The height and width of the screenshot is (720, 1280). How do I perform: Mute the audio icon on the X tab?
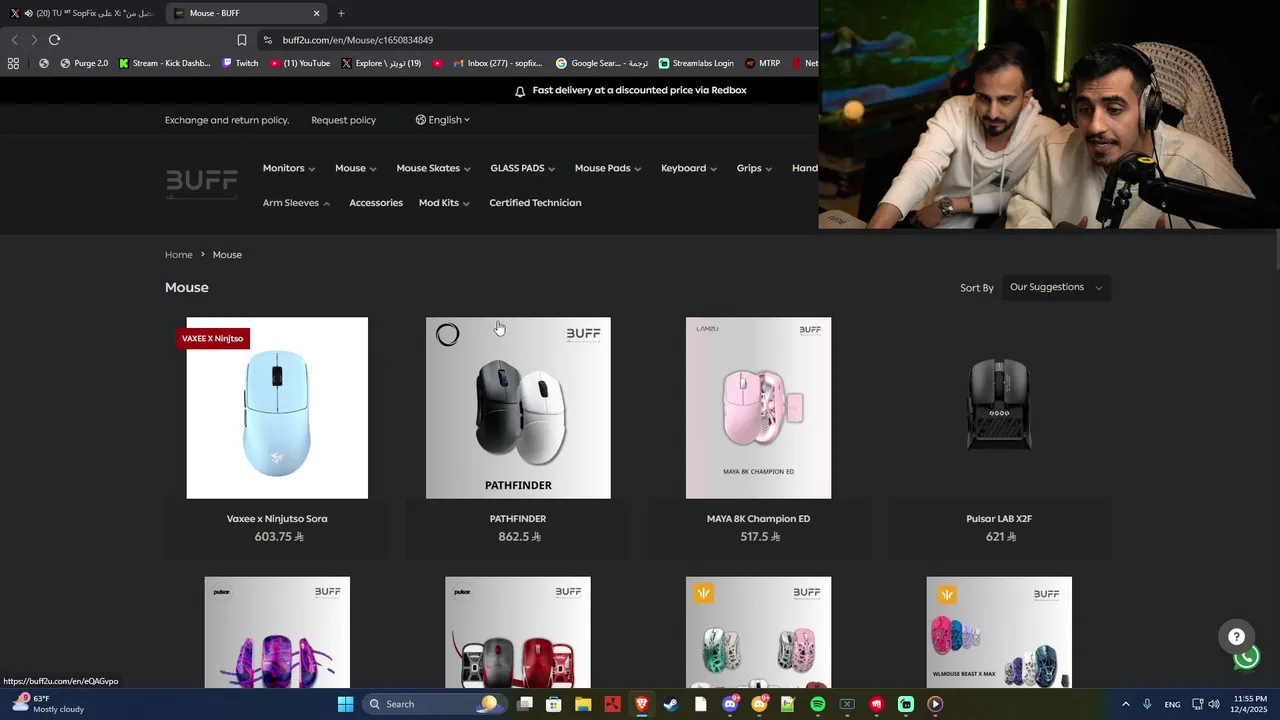point(28,13)
